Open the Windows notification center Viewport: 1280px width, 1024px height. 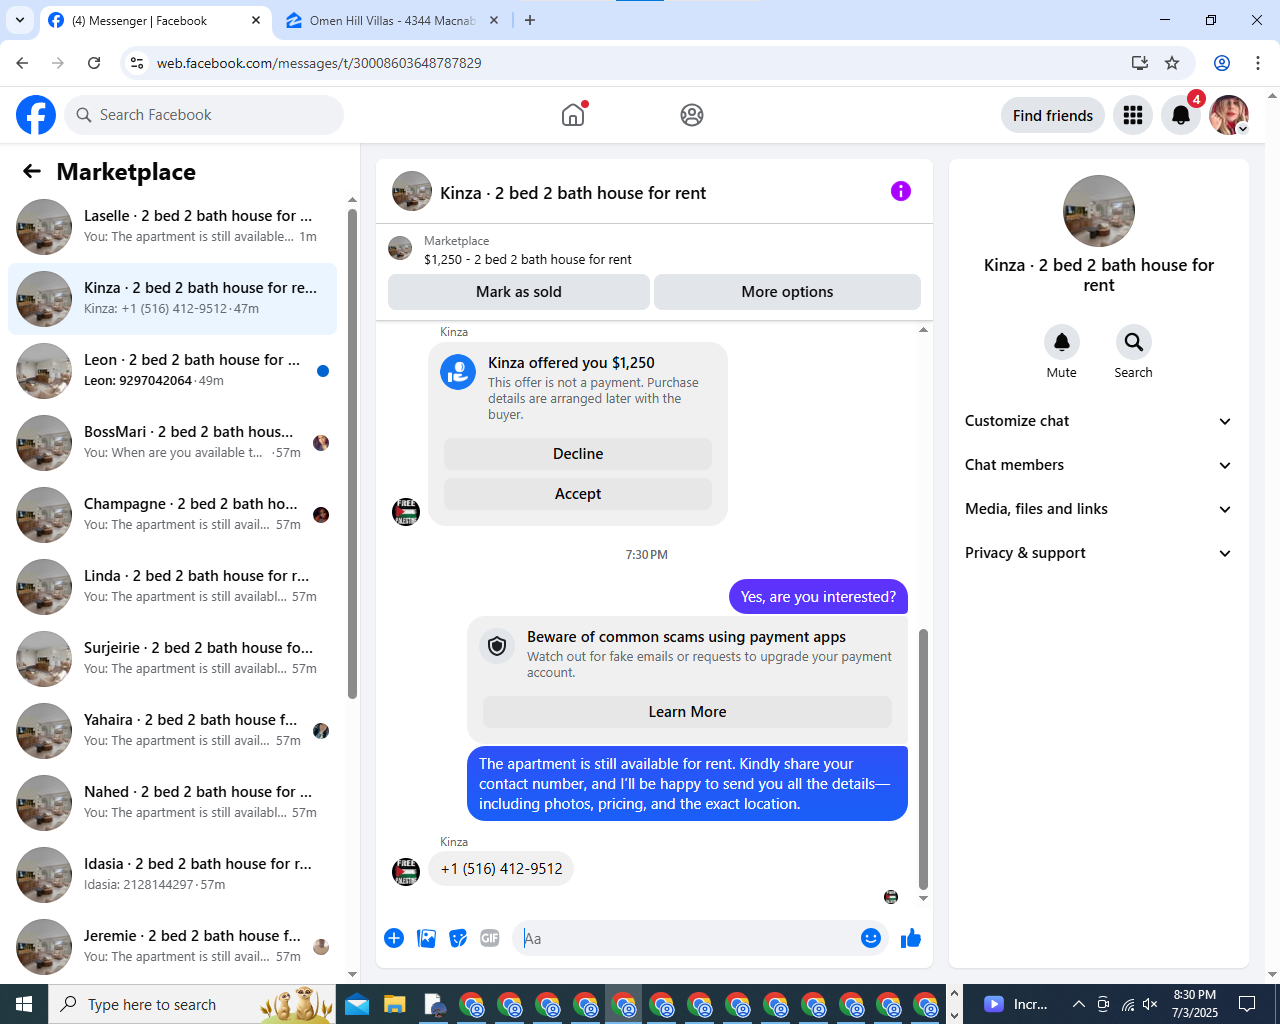[x=1247, y=1004]
